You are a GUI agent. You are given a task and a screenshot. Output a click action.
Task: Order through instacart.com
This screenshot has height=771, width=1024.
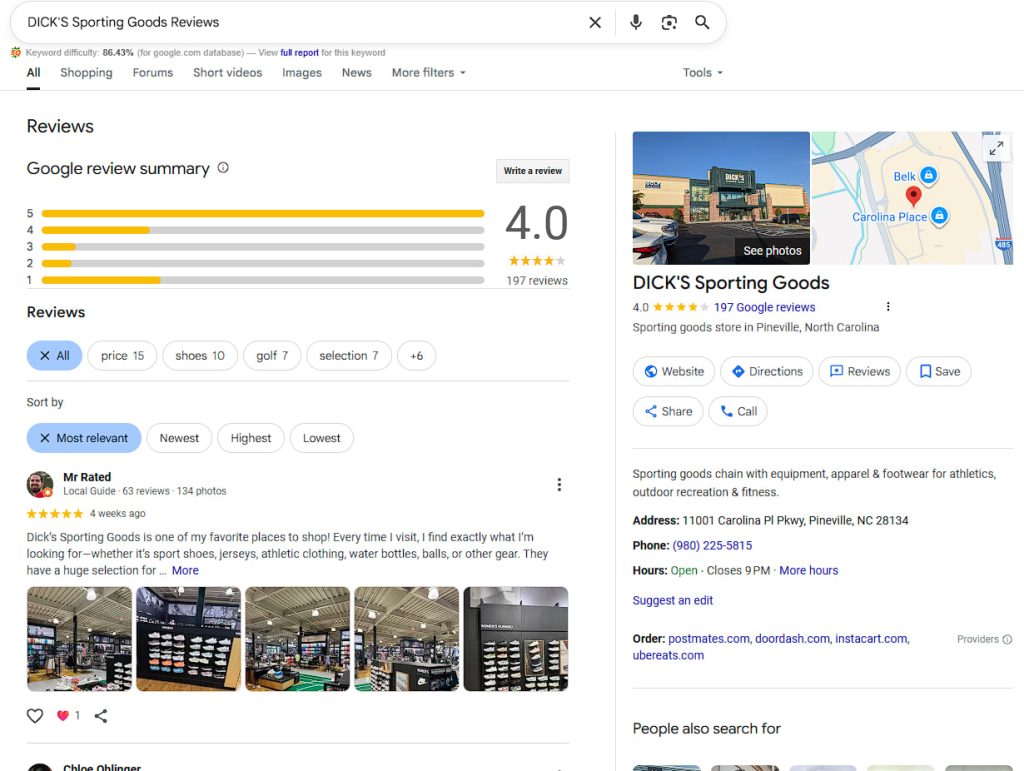pos(872,638)
